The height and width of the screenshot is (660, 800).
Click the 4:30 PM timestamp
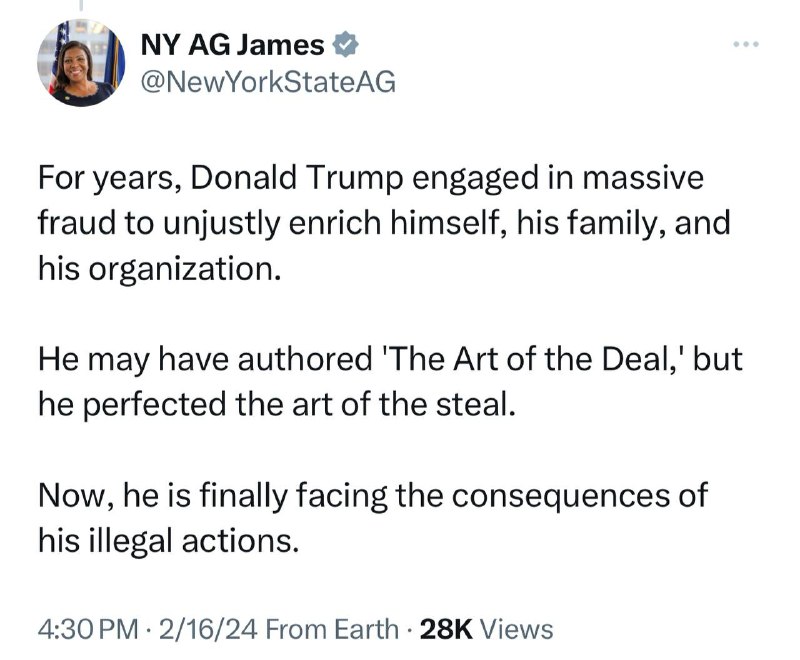point(88,628)
